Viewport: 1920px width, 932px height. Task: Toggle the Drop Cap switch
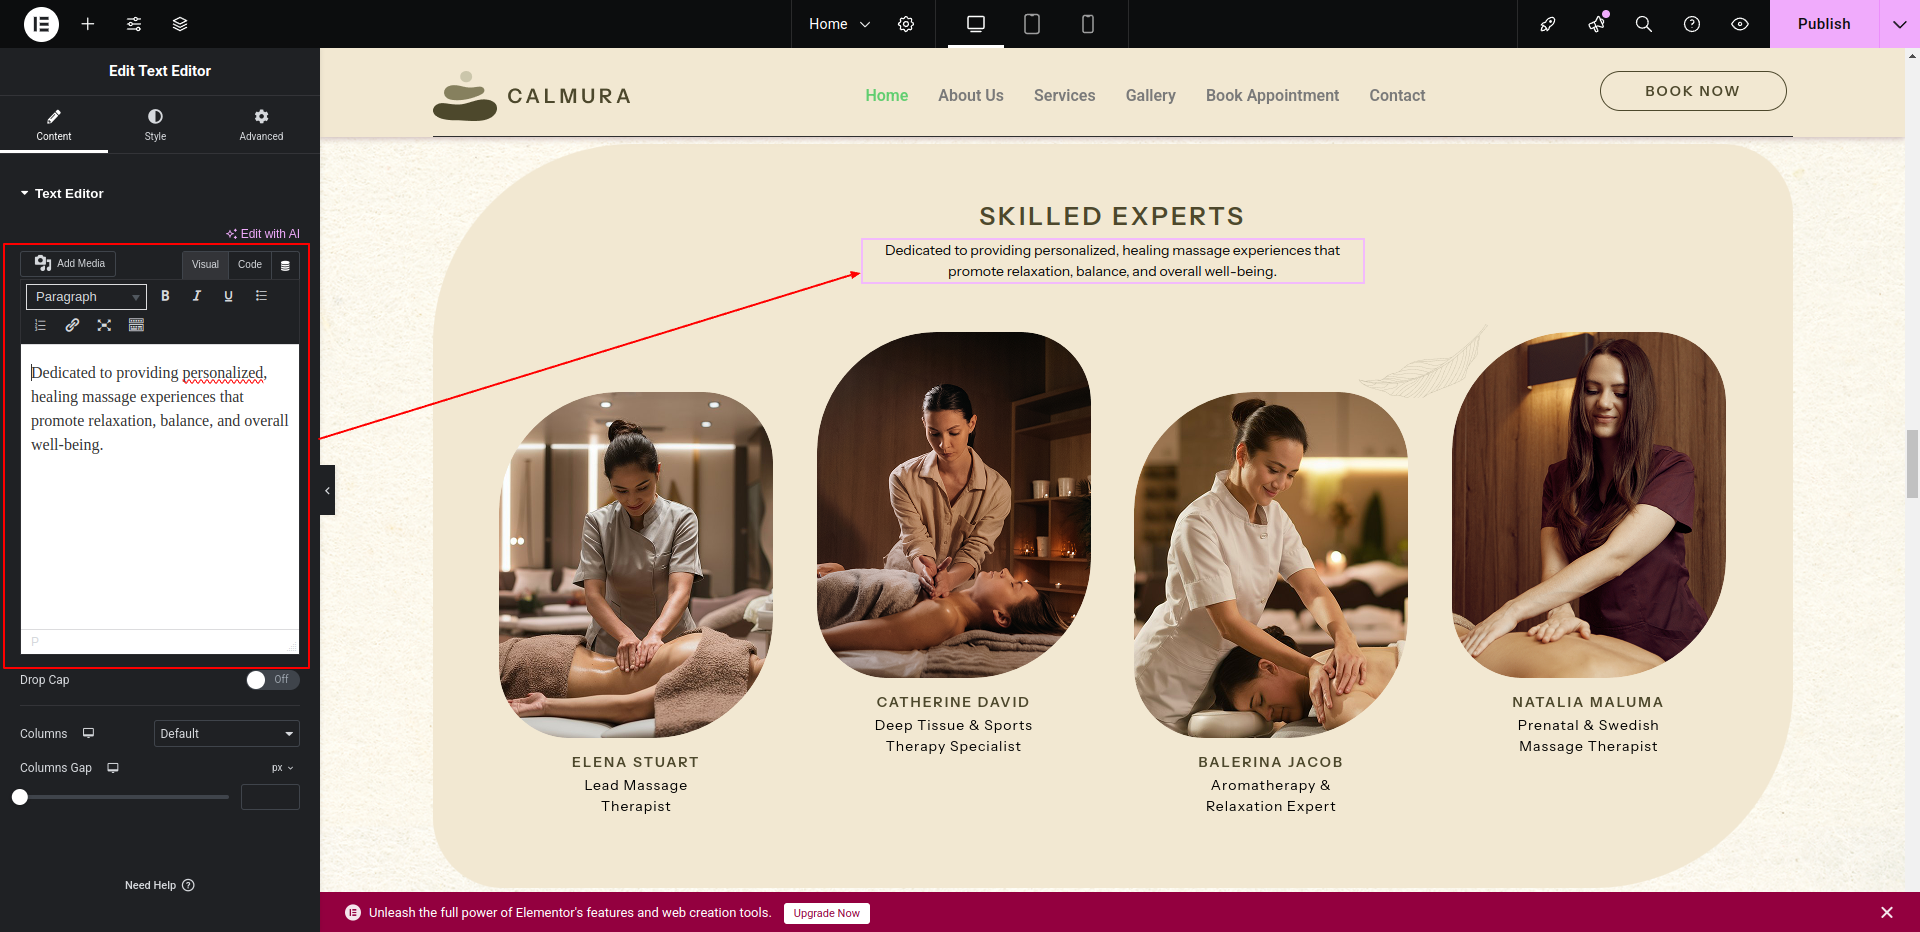coord(272,680)
